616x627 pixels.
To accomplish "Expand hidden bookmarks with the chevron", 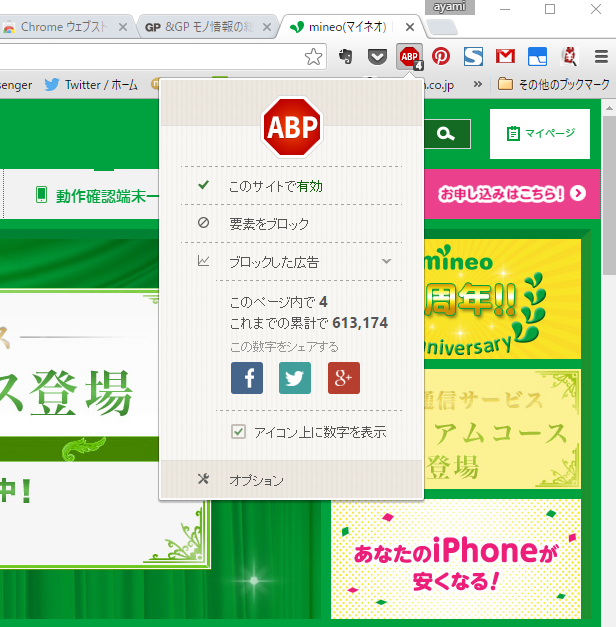I will click(478, 85).
